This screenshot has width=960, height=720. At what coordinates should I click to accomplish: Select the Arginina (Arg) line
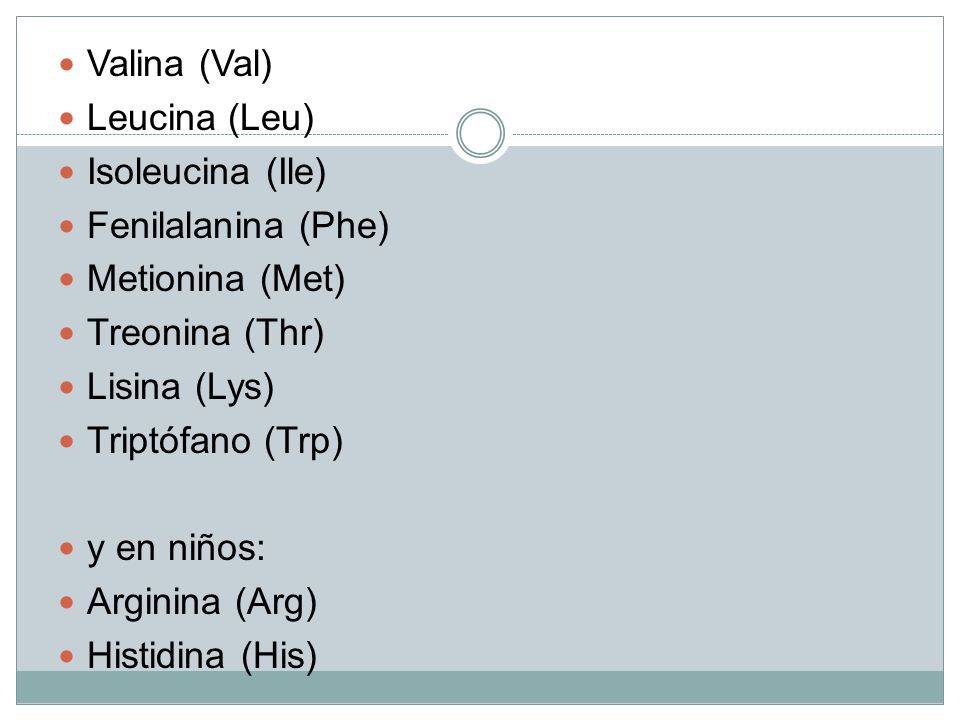coord(202,602)
